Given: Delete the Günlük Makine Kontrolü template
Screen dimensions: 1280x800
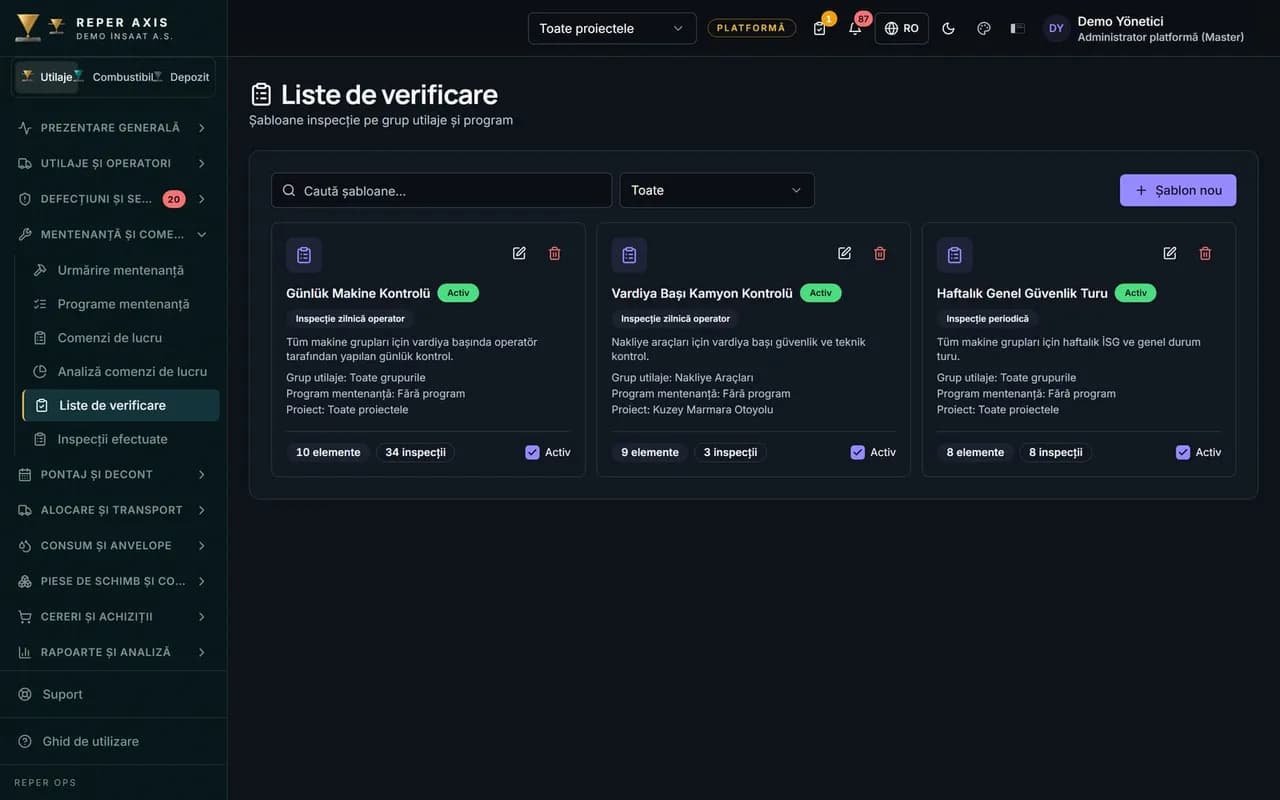Looking at the screenshot, I should (555, 253).
